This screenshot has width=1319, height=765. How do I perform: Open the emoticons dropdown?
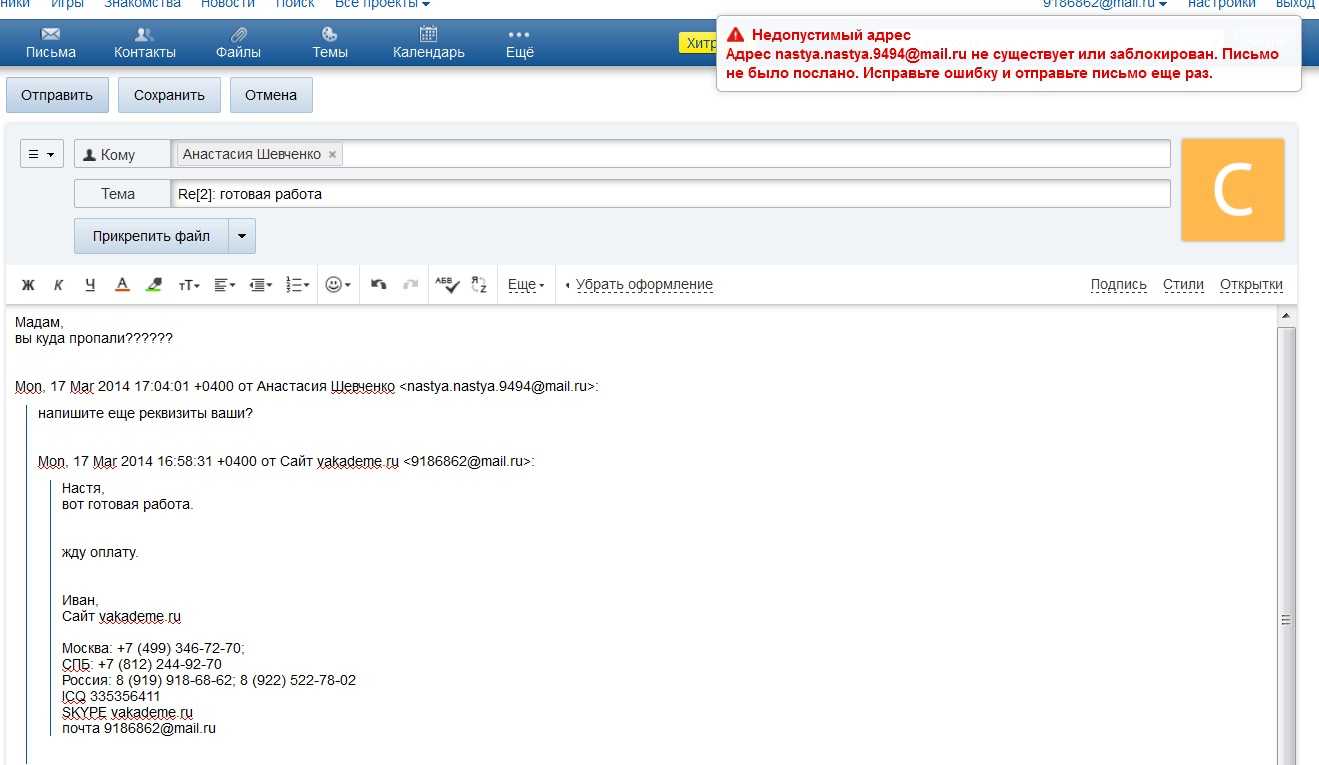(x=338, y=285)
